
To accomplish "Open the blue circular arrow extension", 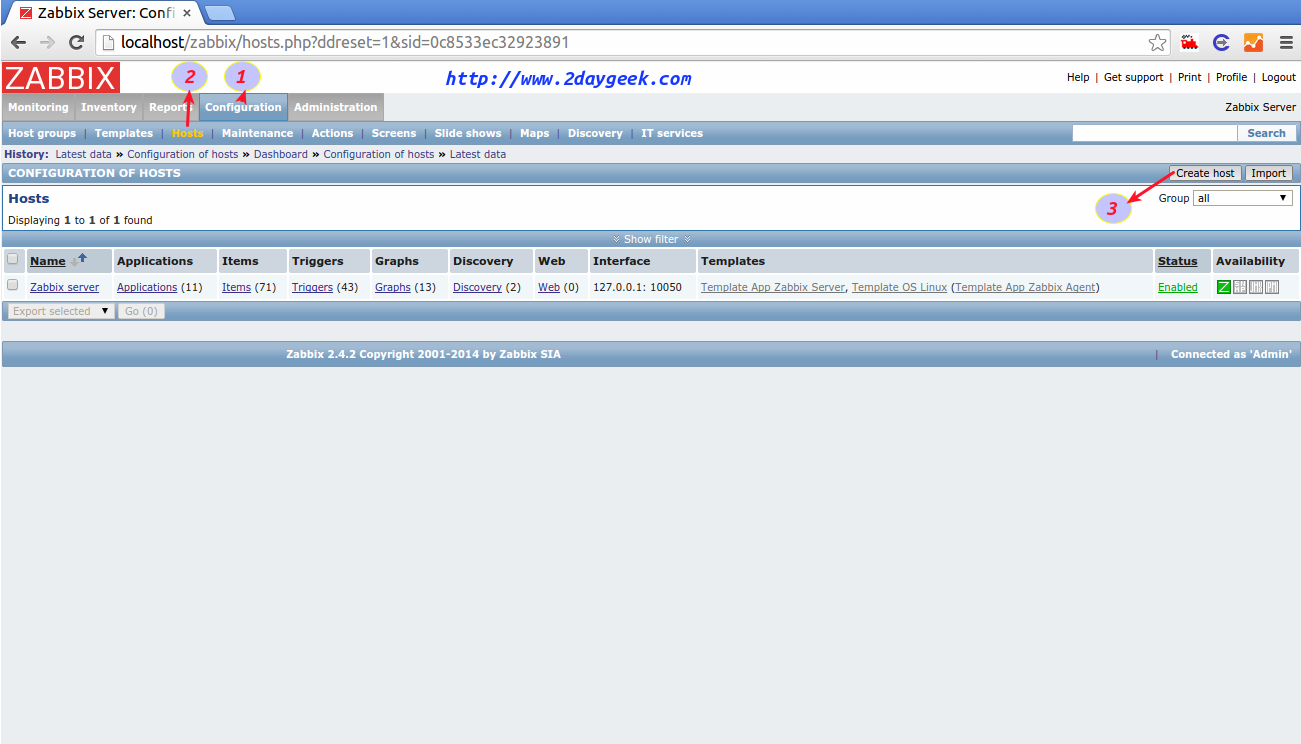I will pos(1221,43).
